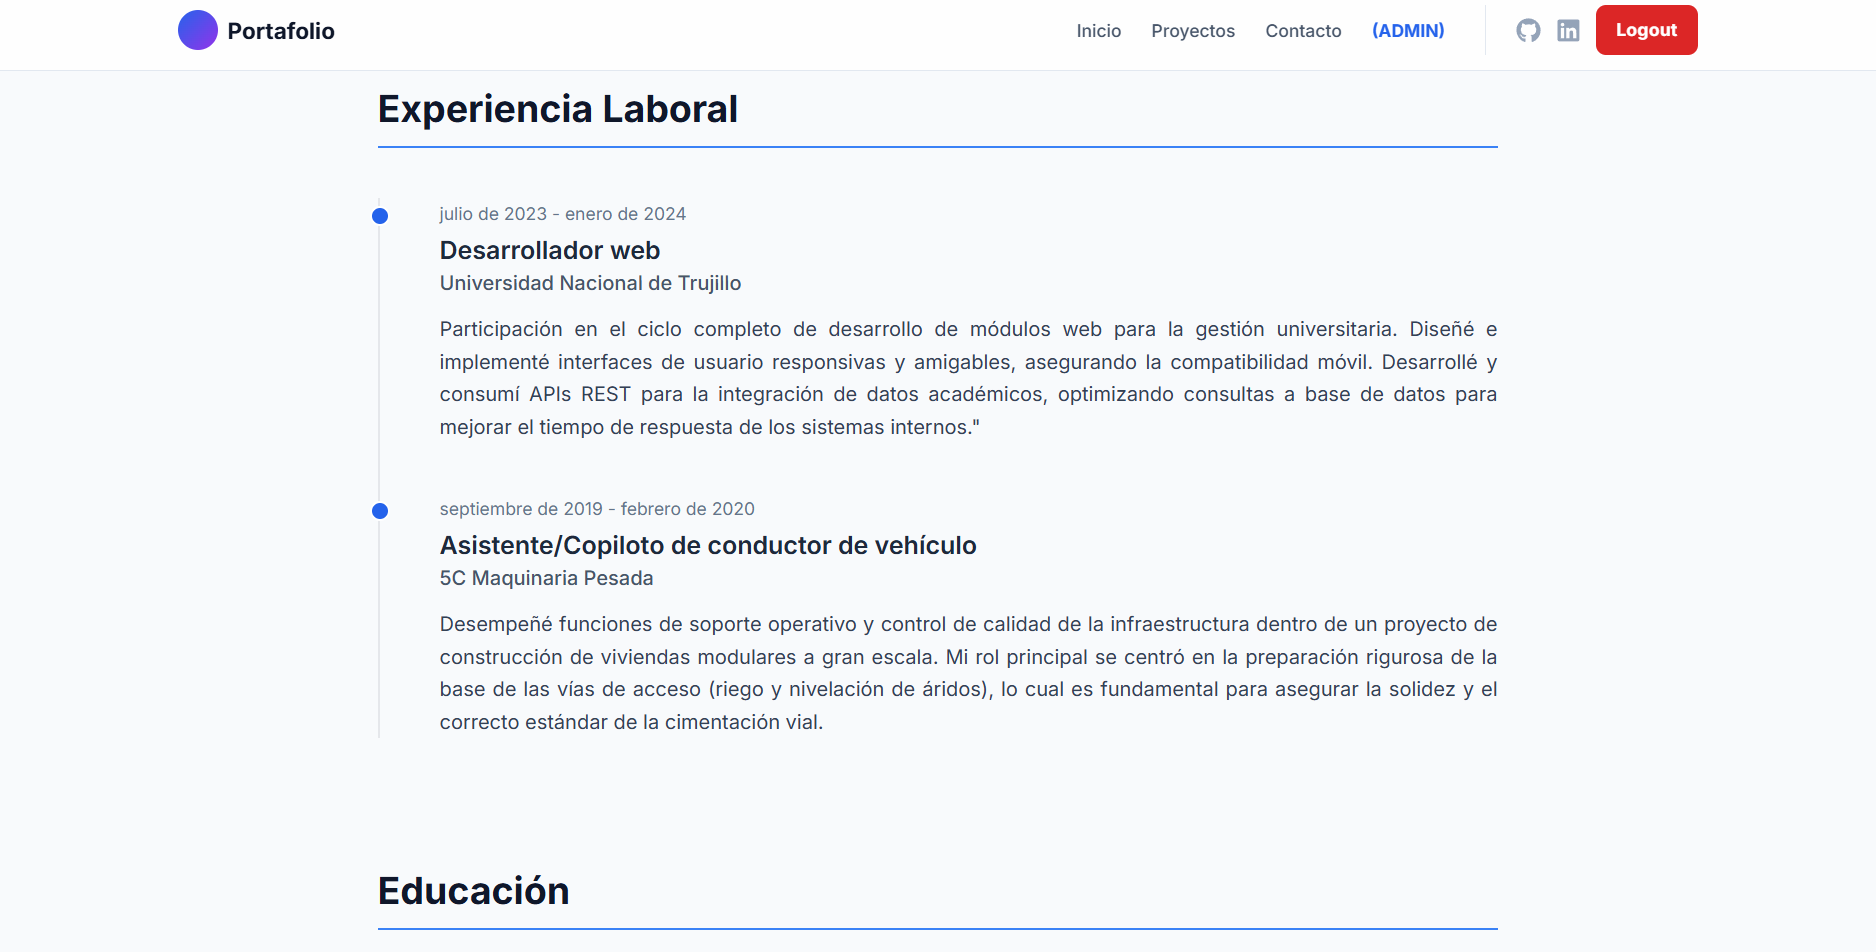Select the Desarrollador web job title
The image size is (1876, 952).
549,250
